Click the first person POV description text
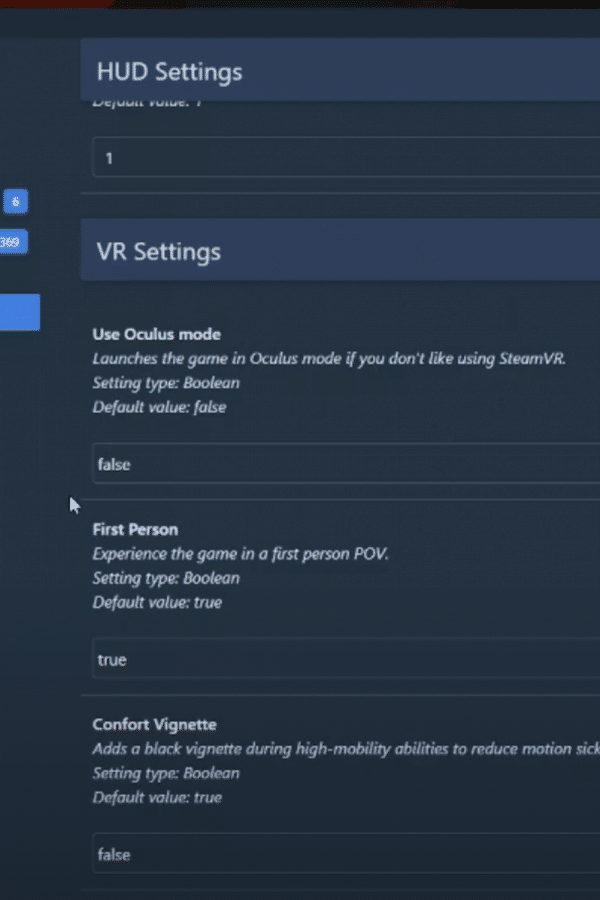This screenshot has height=900, width=600. pos(240,554)
